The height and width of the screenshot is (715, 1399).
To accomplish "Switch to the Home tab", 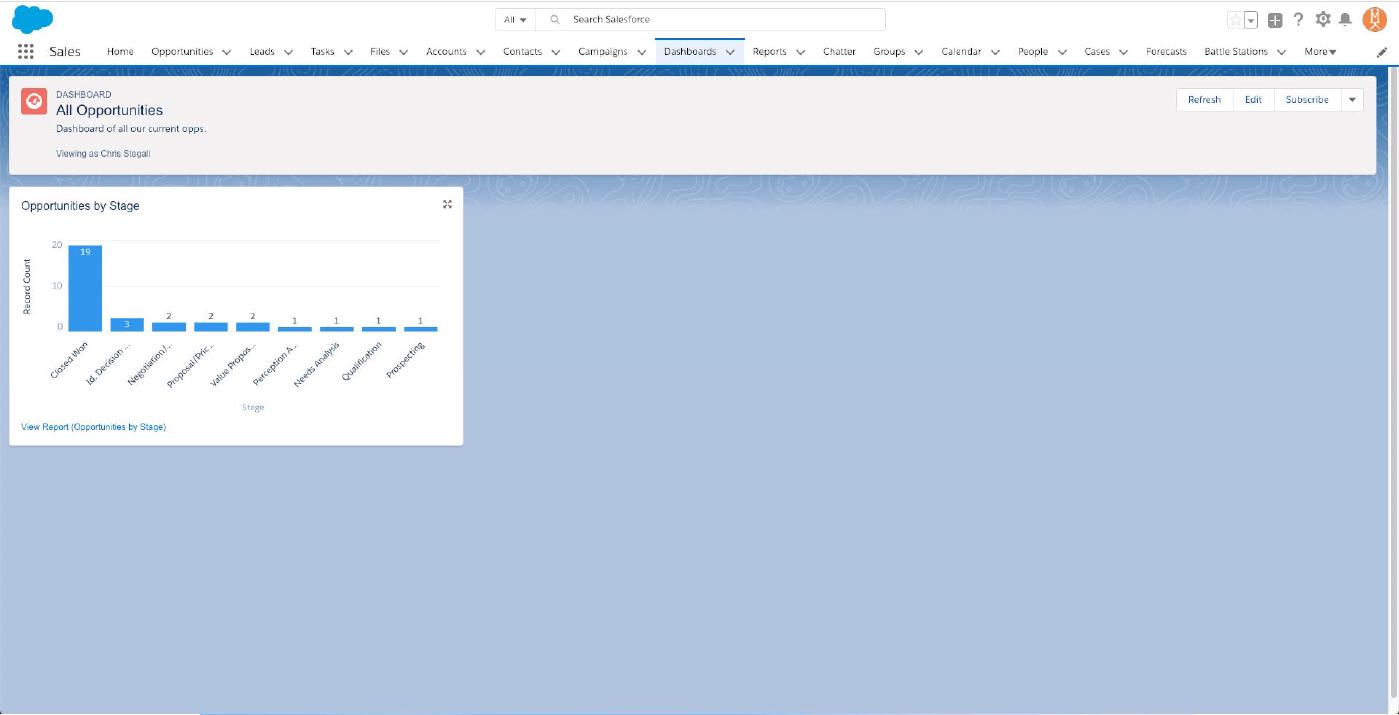I will (x=120, y=52).
